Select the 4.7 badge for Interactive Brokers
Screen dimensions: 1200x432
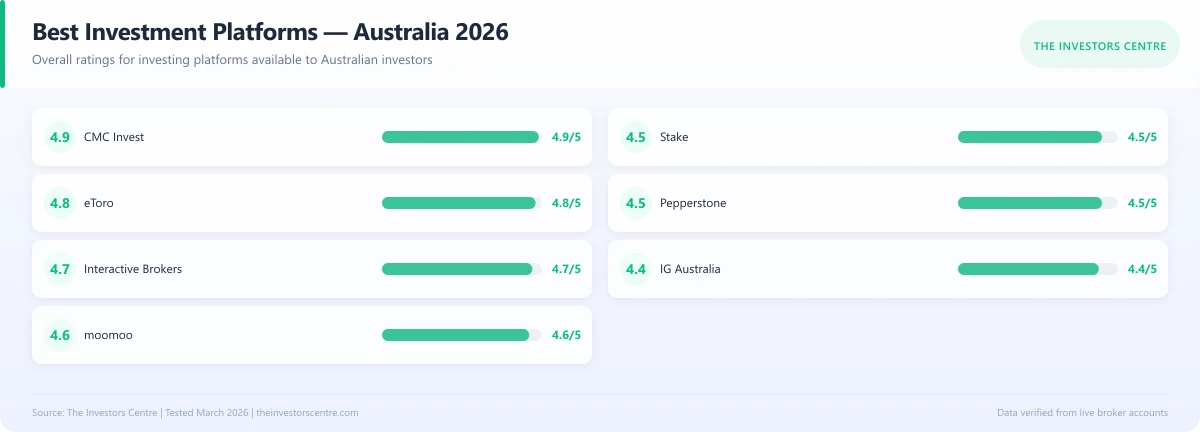tap(60, 269)
